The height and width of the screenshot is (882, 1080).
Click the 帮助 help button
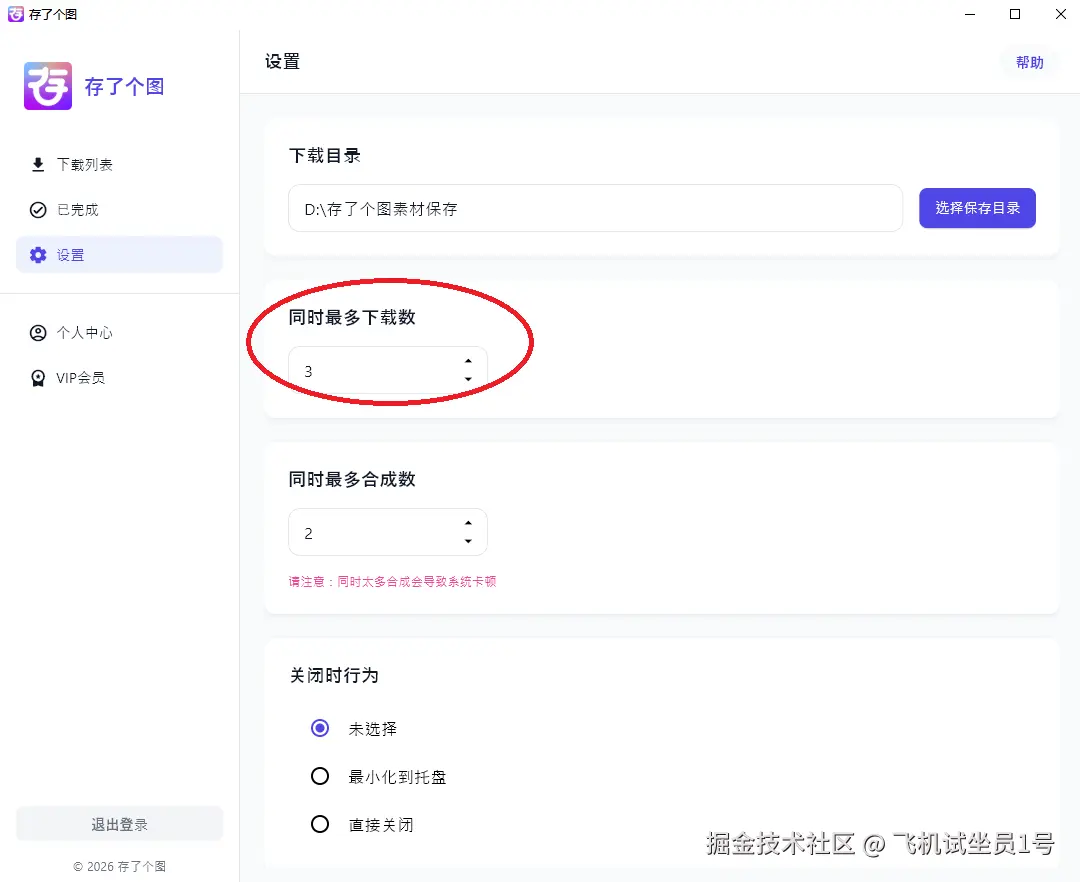1030,63
